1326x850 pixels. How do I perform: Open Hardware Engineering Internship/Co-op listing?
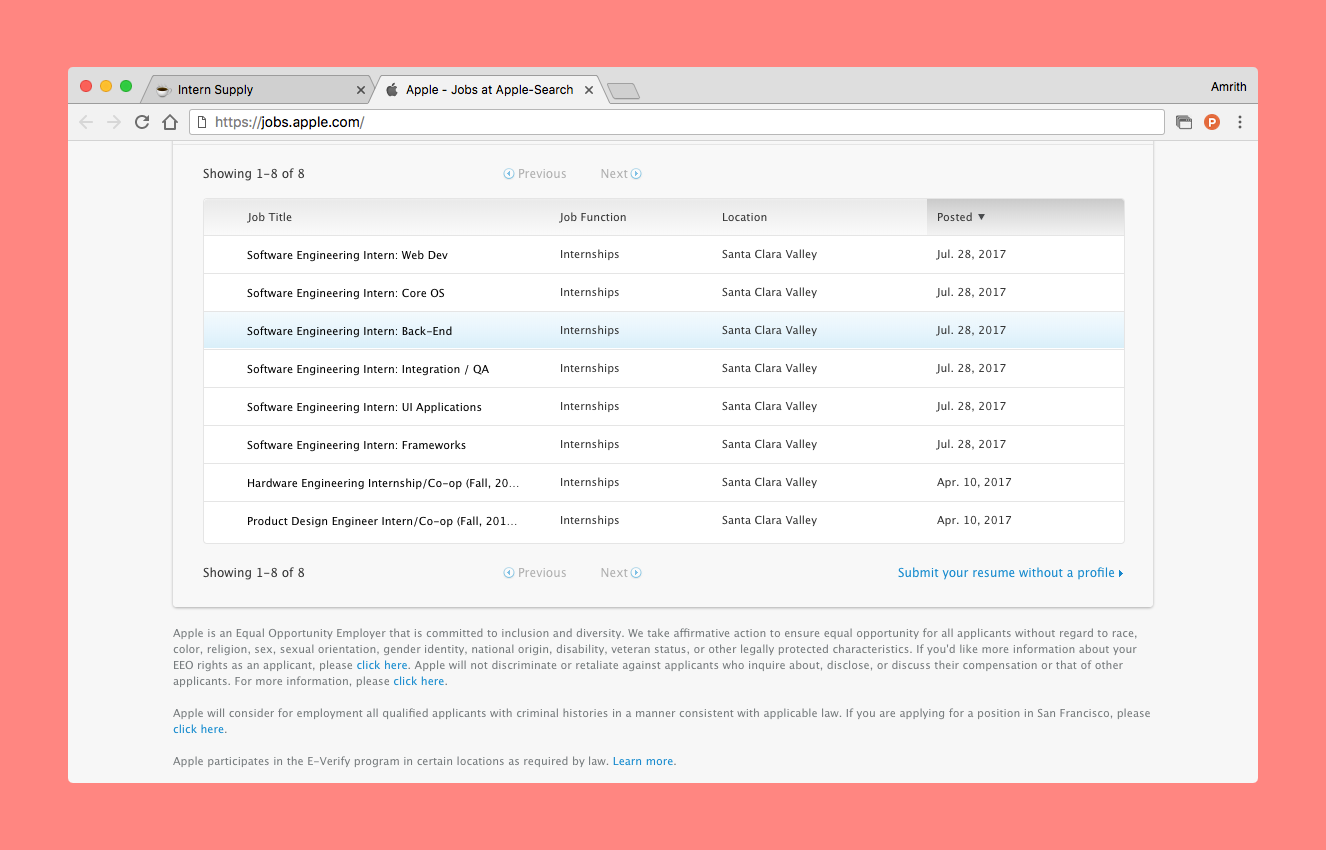(383, 483)
